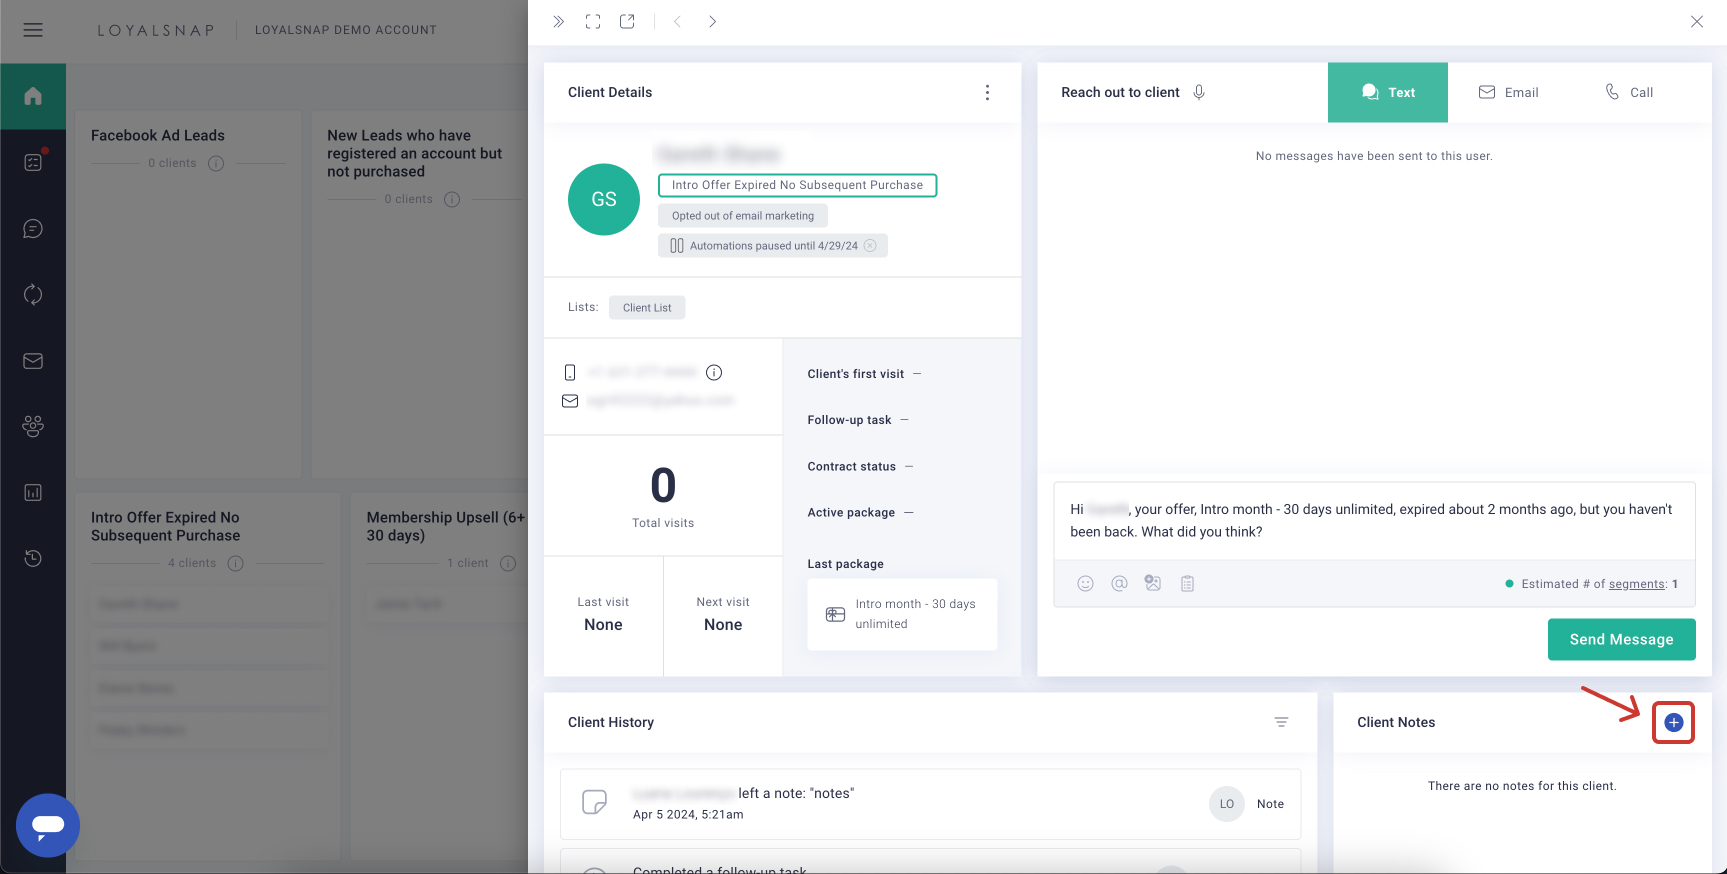
Task: Click the Send Message button
Action: point(1621,640)
